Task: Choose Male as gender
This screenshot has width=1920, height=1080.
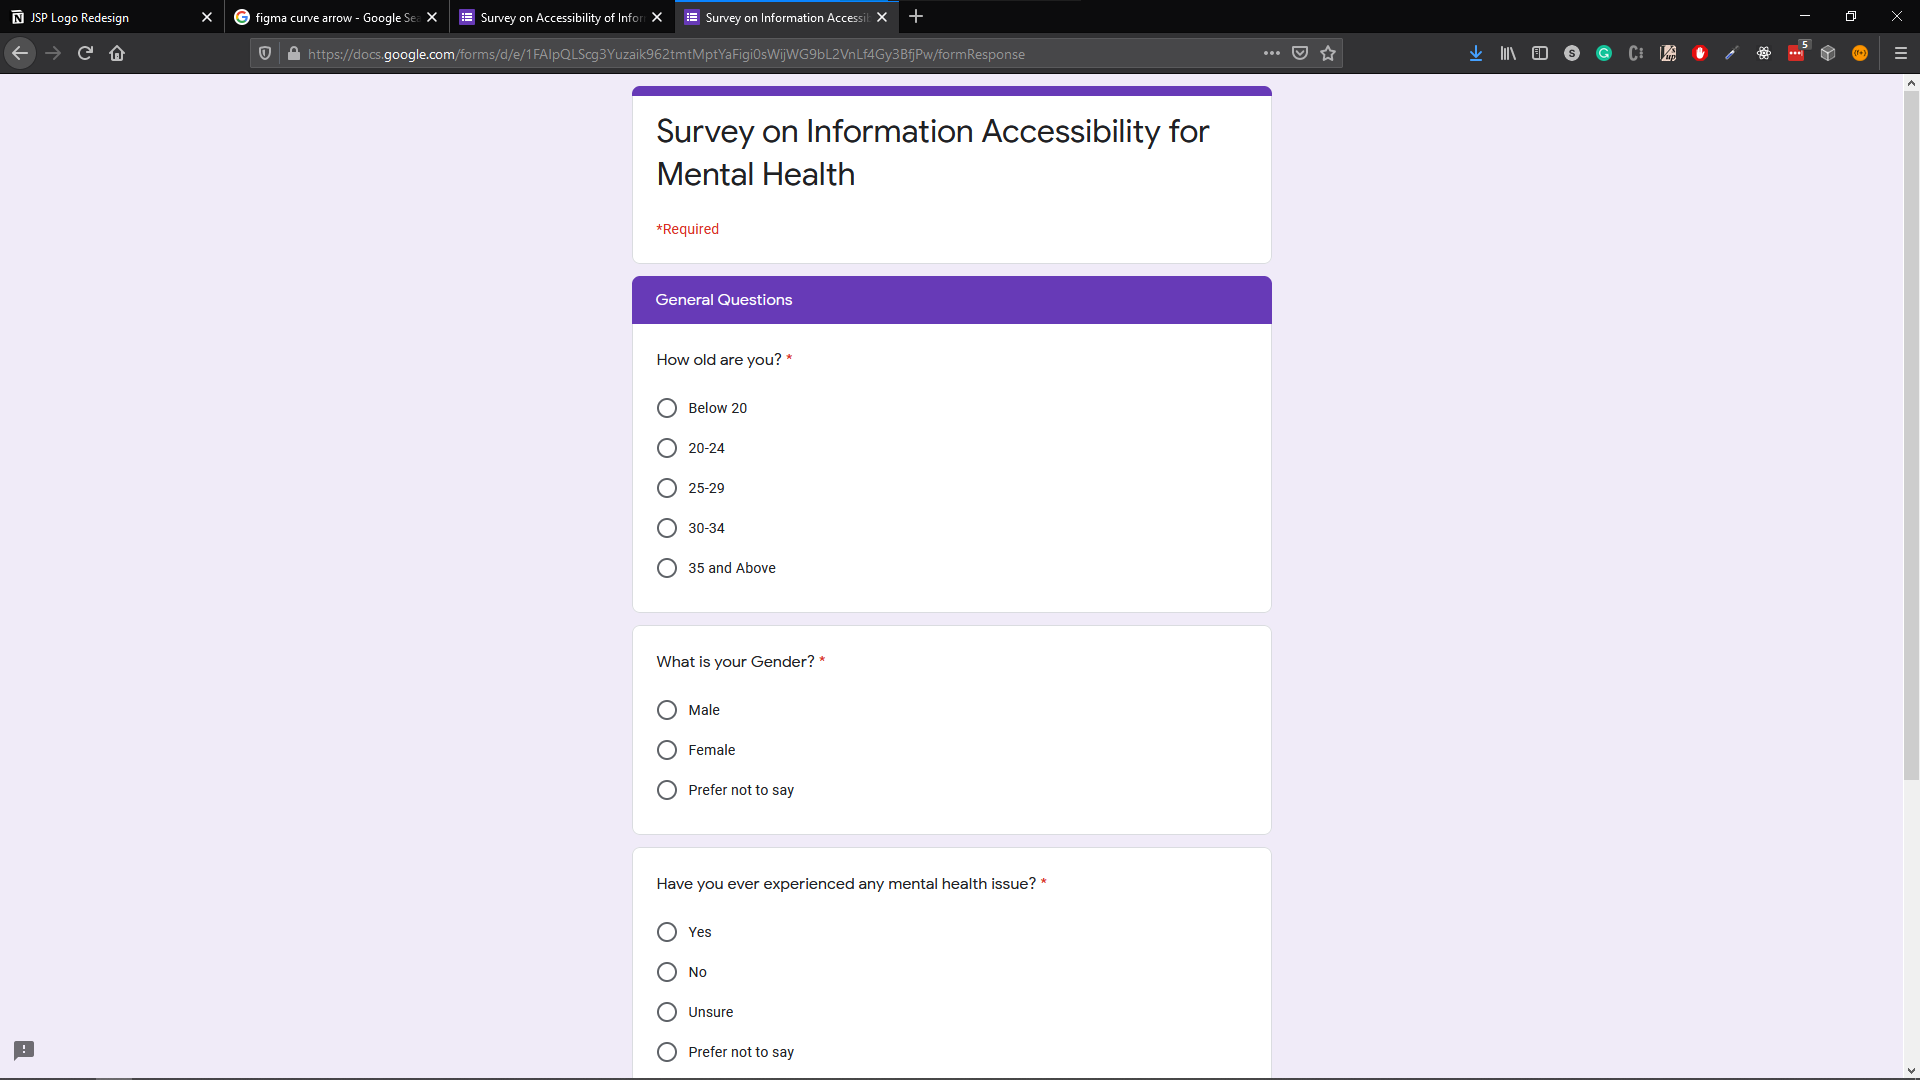Action: click(667, 710)
